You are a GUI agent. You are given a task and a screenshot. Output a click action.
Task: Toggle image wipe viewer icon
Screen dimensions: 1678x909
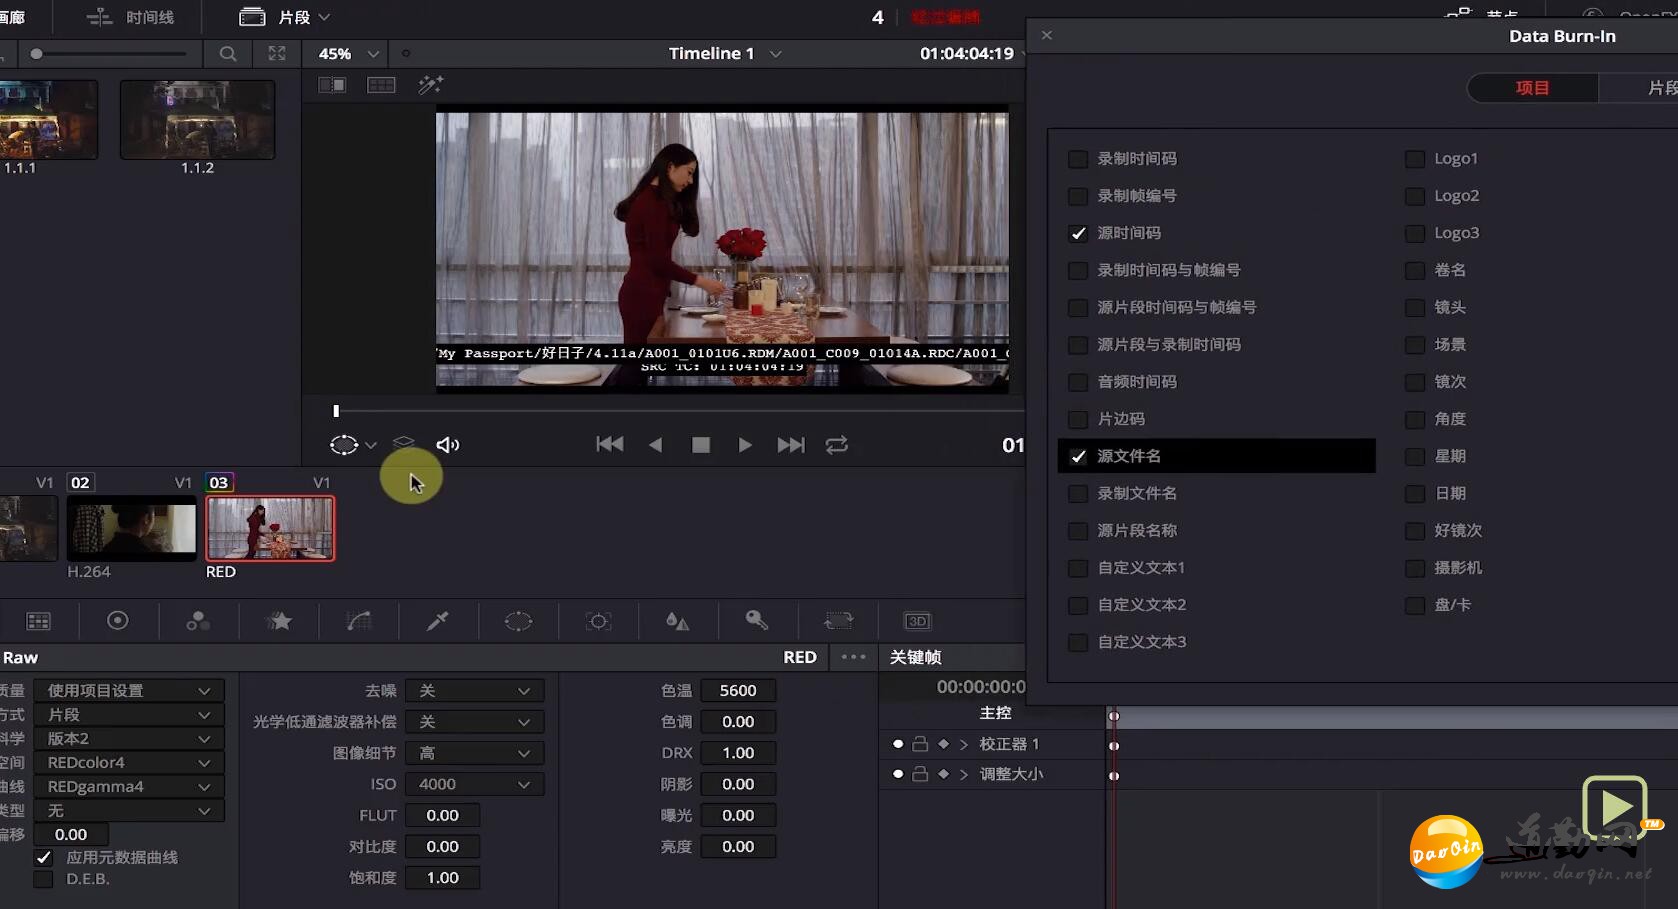tap(332, 85)
